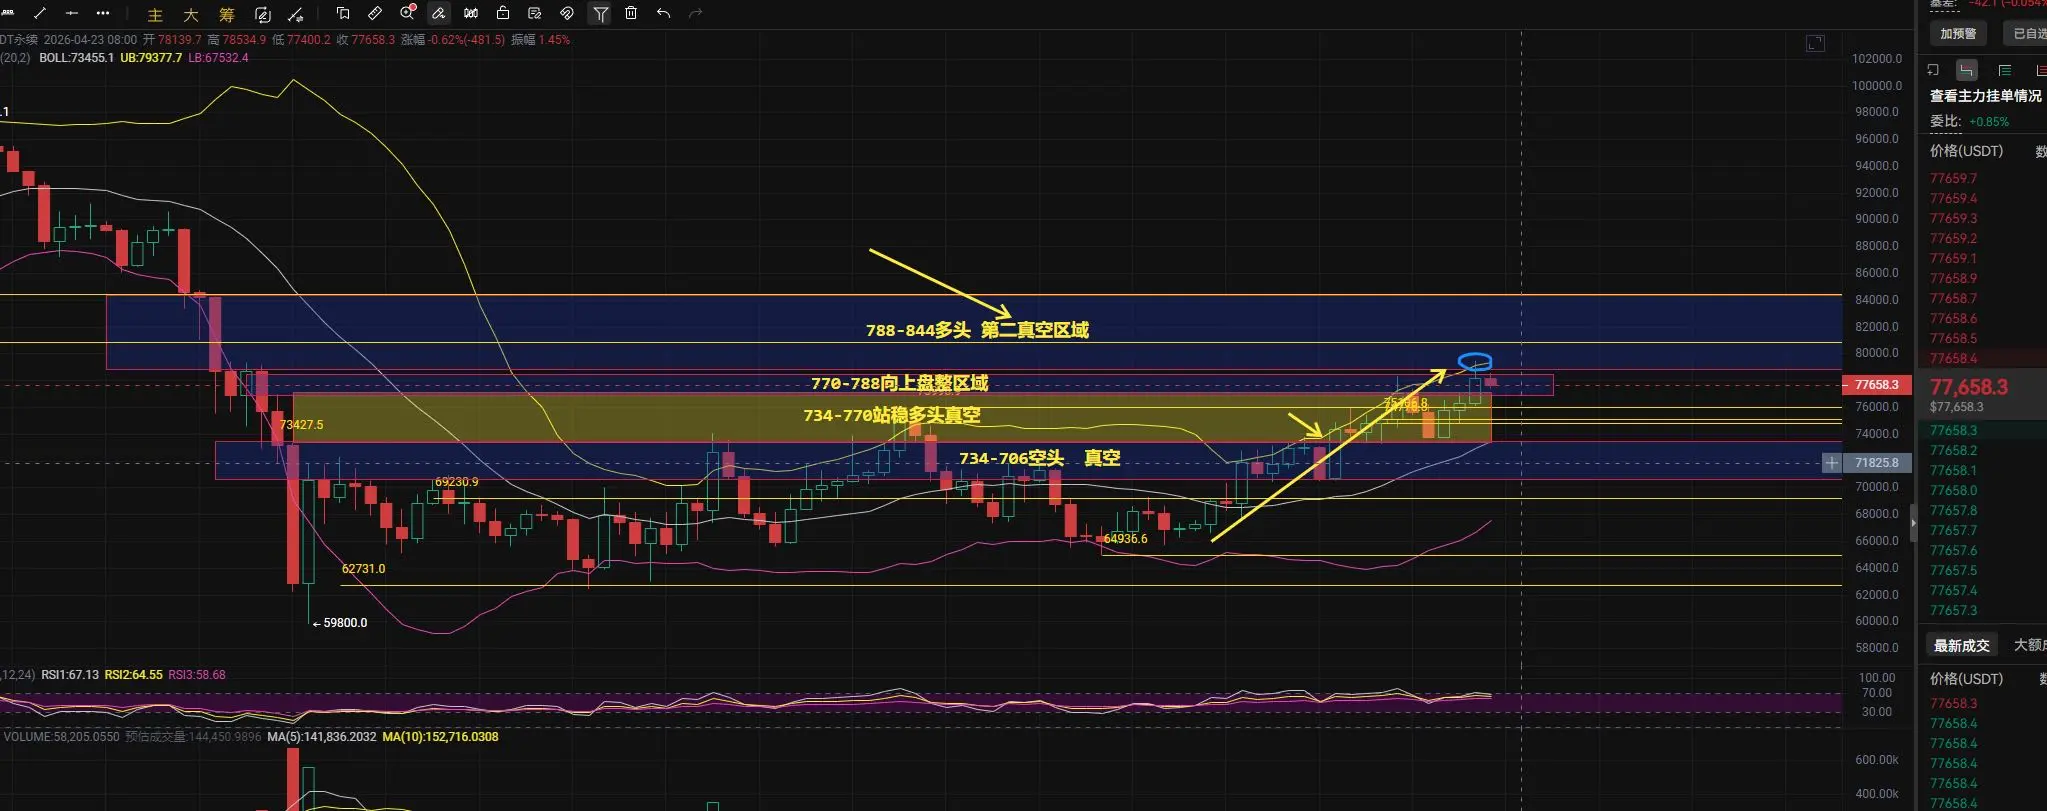Screen dimensions: 2047x811
Task: Click the 734-770站稳多头真空 annotation
Action: (x=892, y=415)
